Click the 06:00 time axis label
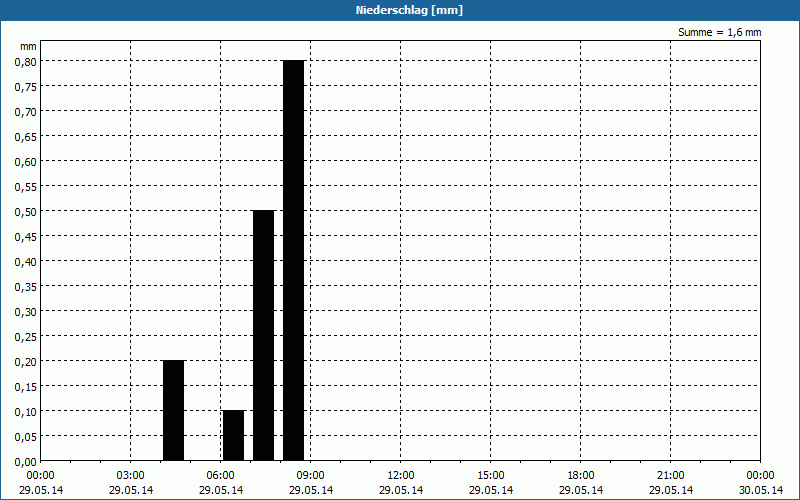 220,476
